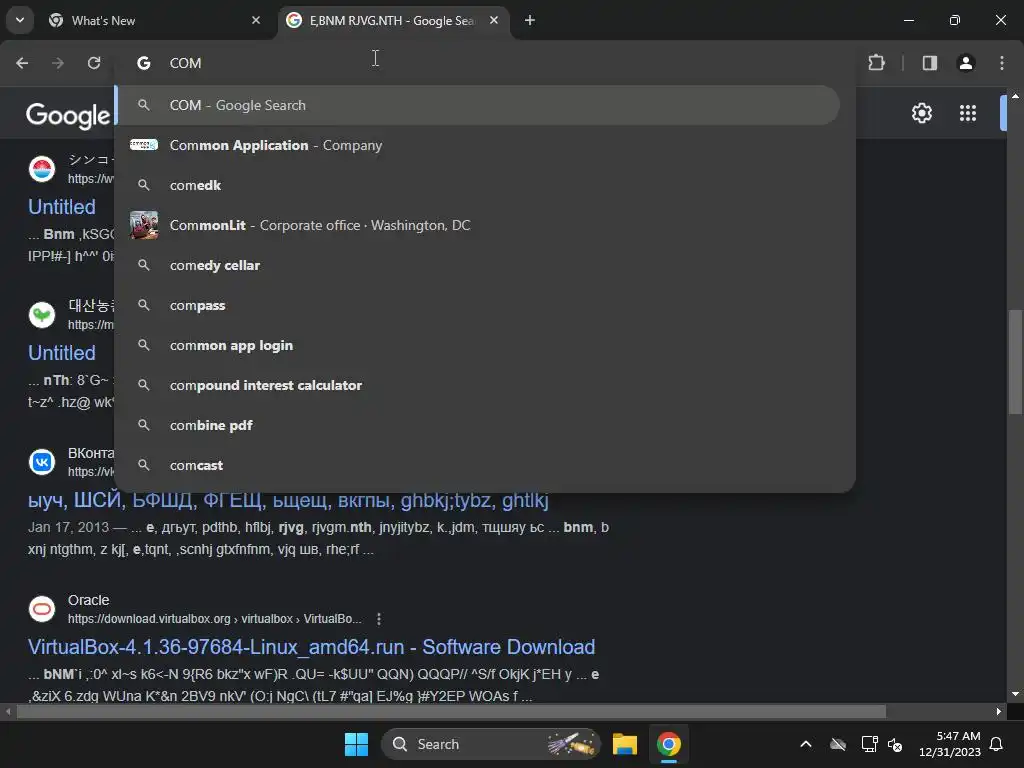Choose the compass suggestion
This screenshot has height=768, width=1024.
point(485,305)
